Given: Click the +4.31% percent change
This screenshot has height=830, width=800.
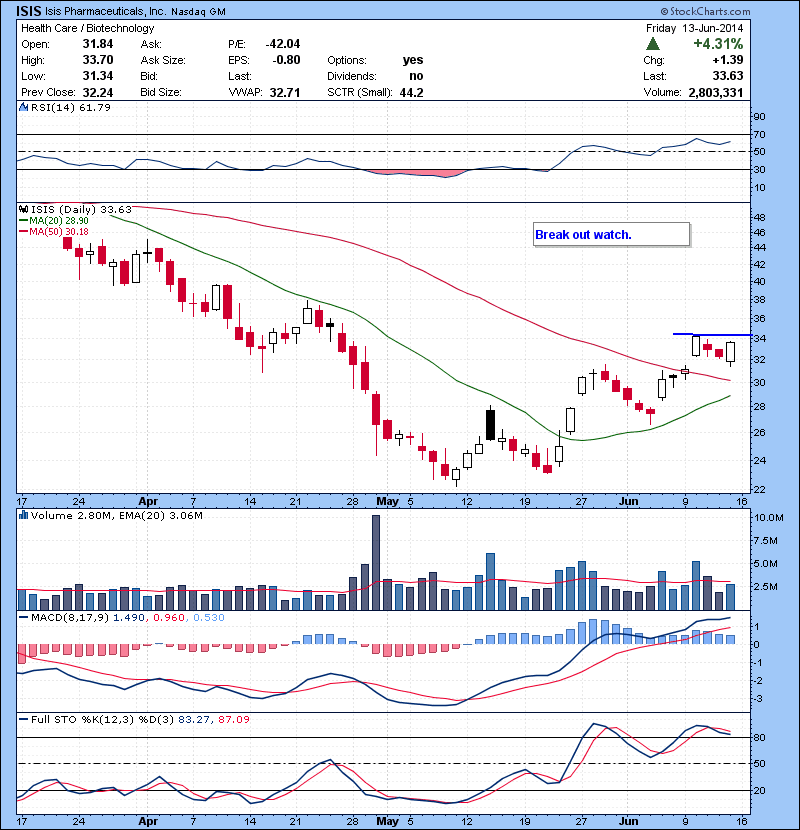Looking at the screenshot, I should click(x=718, y=43).
